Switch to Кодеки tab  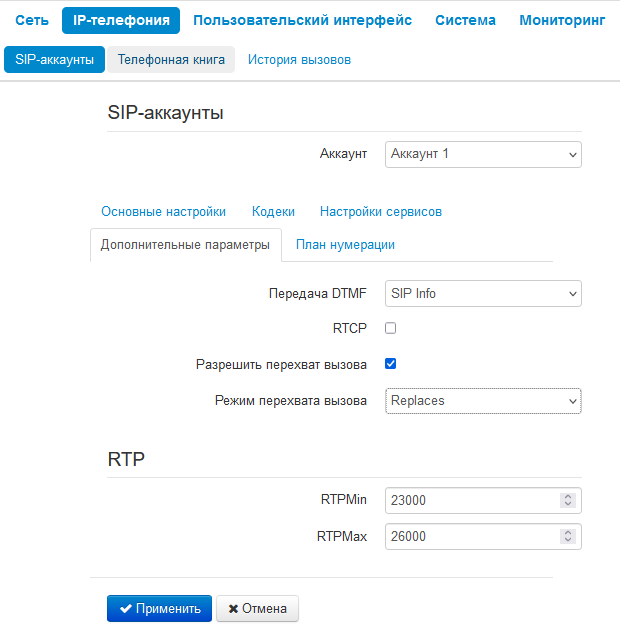273,211
